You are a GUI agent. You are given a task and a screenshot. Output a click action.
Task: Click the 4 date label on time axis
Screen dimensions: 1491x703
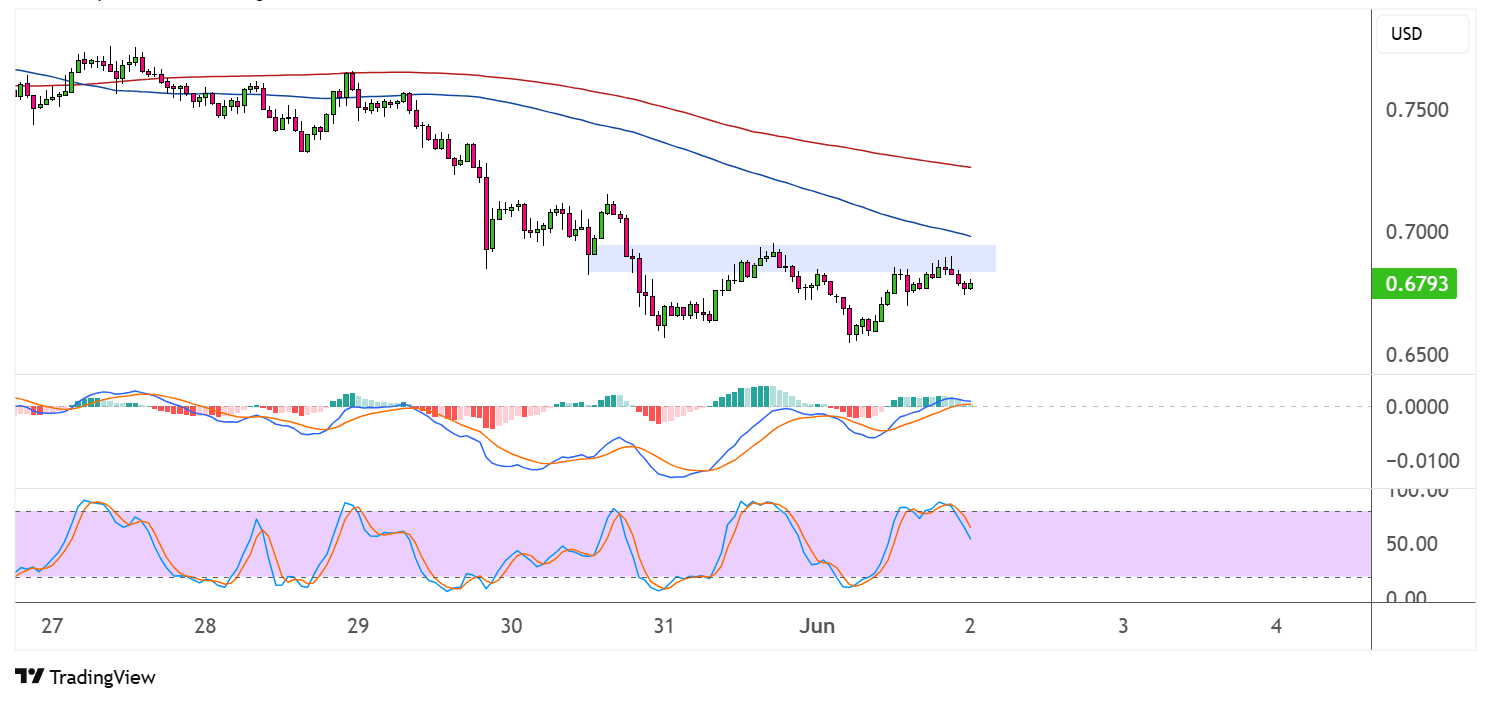[x=1276, y=627]
